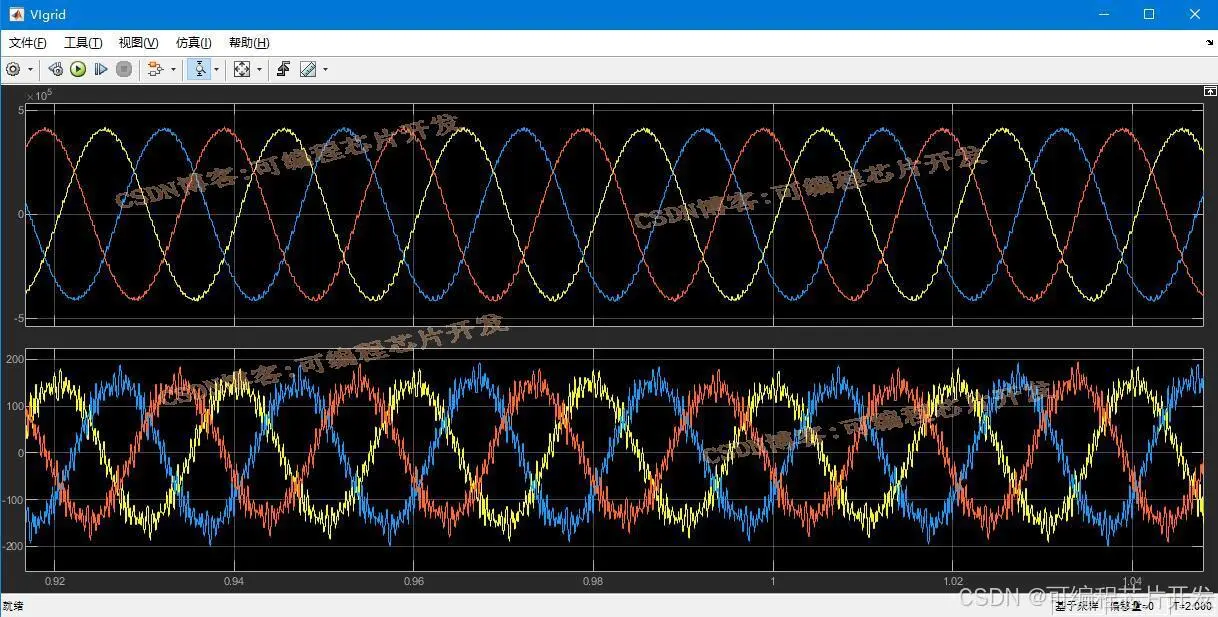Viewport: 1218px width, 617px height.
Task: Open the 帮助(H) menu
Action: click(249, 43)
